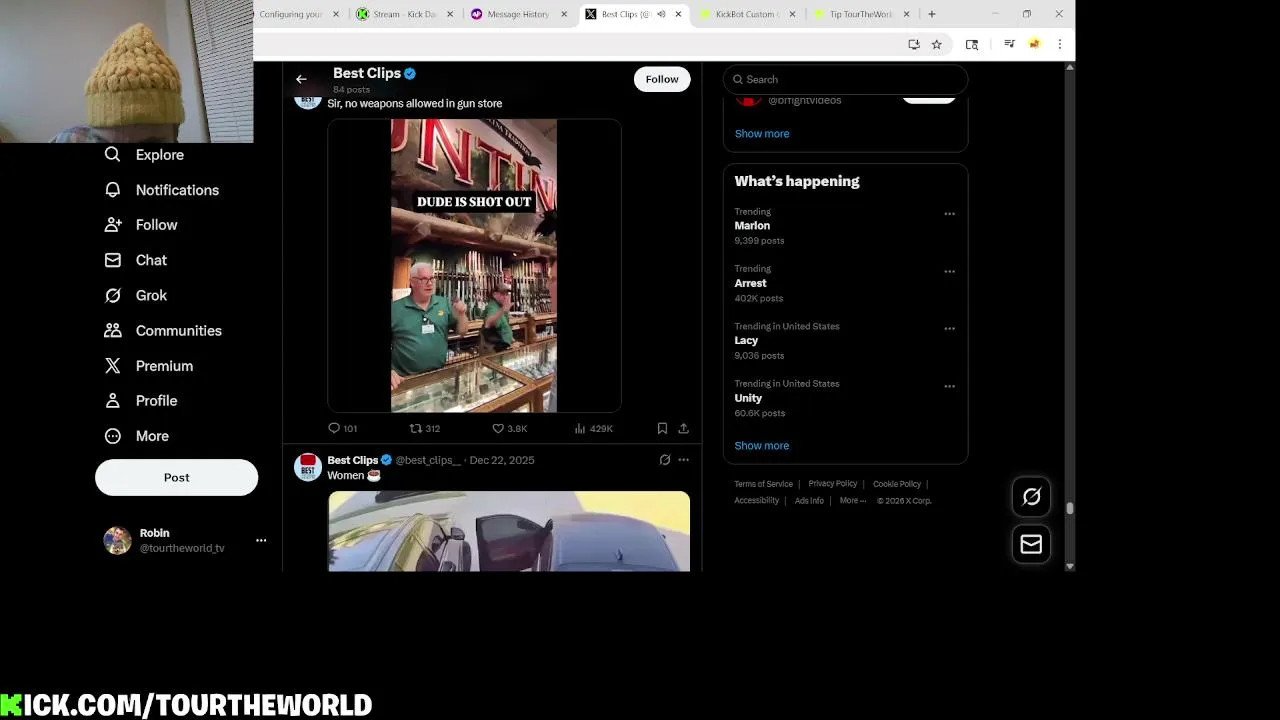
Task: Click the scrollbar down arrow
Action: 1070,566
